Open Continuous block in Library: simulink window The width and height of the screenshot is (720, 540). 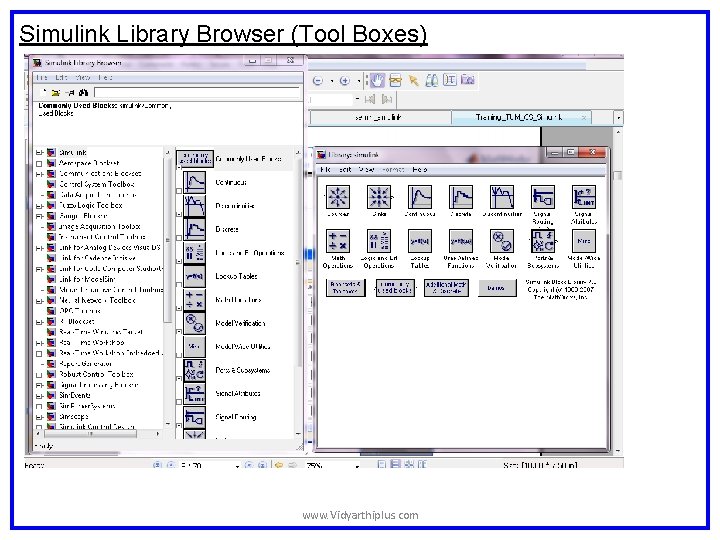(x=420, y=197)
